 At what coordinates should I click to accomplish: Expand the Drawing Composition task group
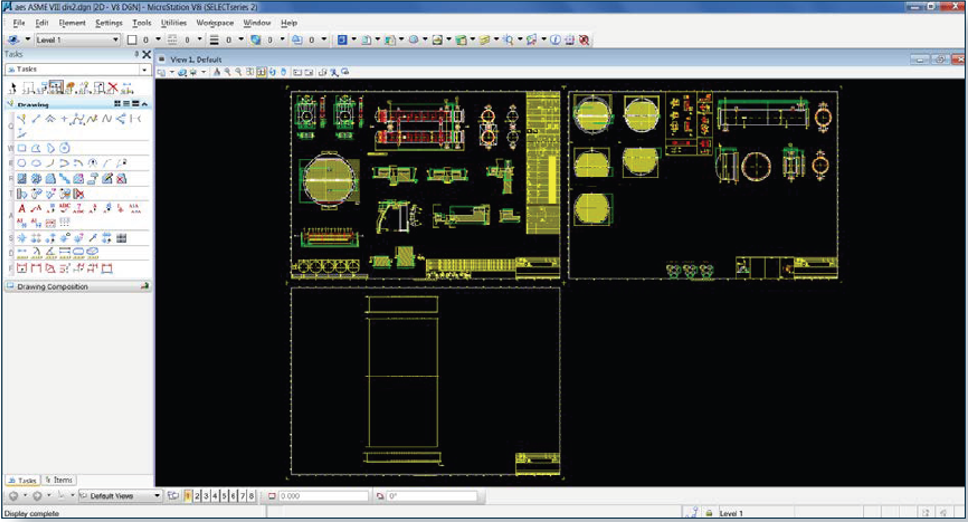pyautogui.click(x=52, y=287)
